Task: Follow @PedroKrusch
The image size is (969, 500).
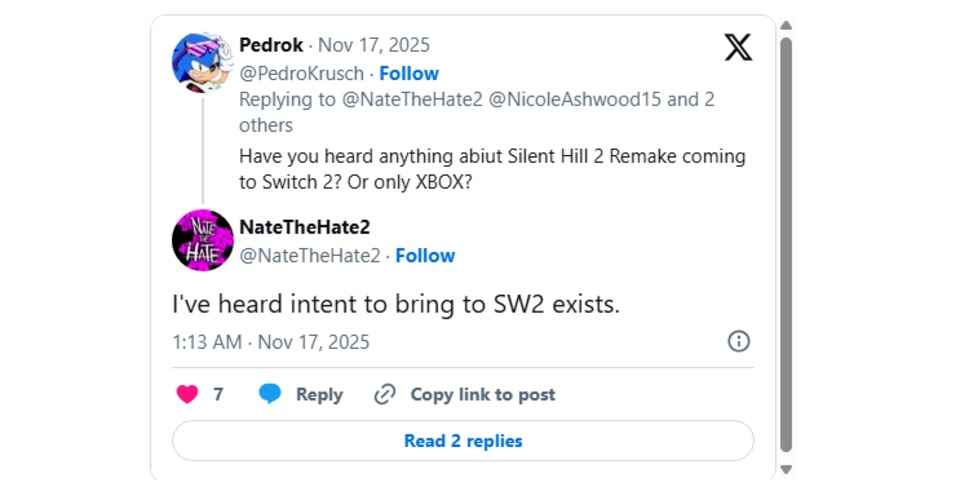Action: click(x=408, y=73)
